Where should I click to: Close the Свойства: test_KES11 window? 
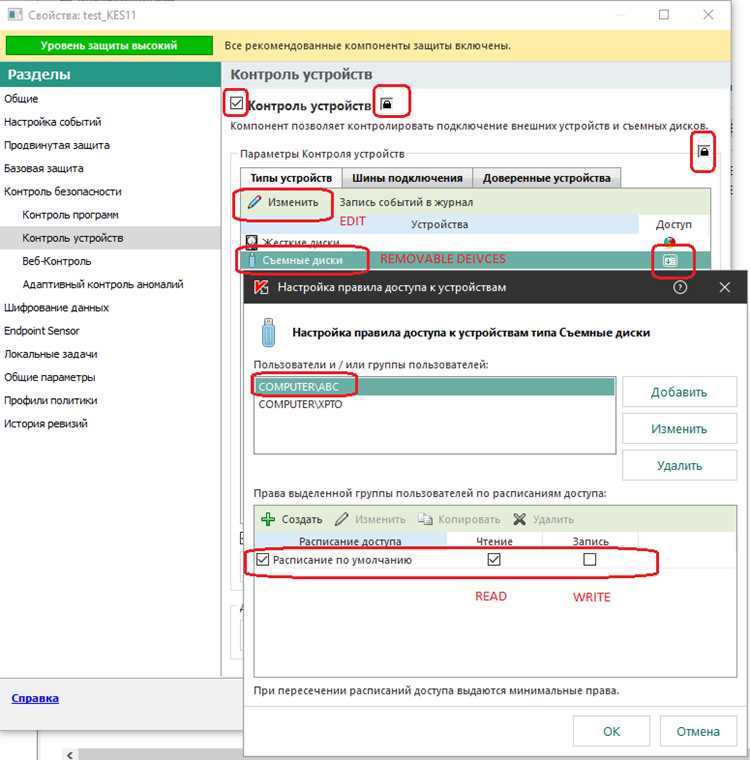(708, 15)
